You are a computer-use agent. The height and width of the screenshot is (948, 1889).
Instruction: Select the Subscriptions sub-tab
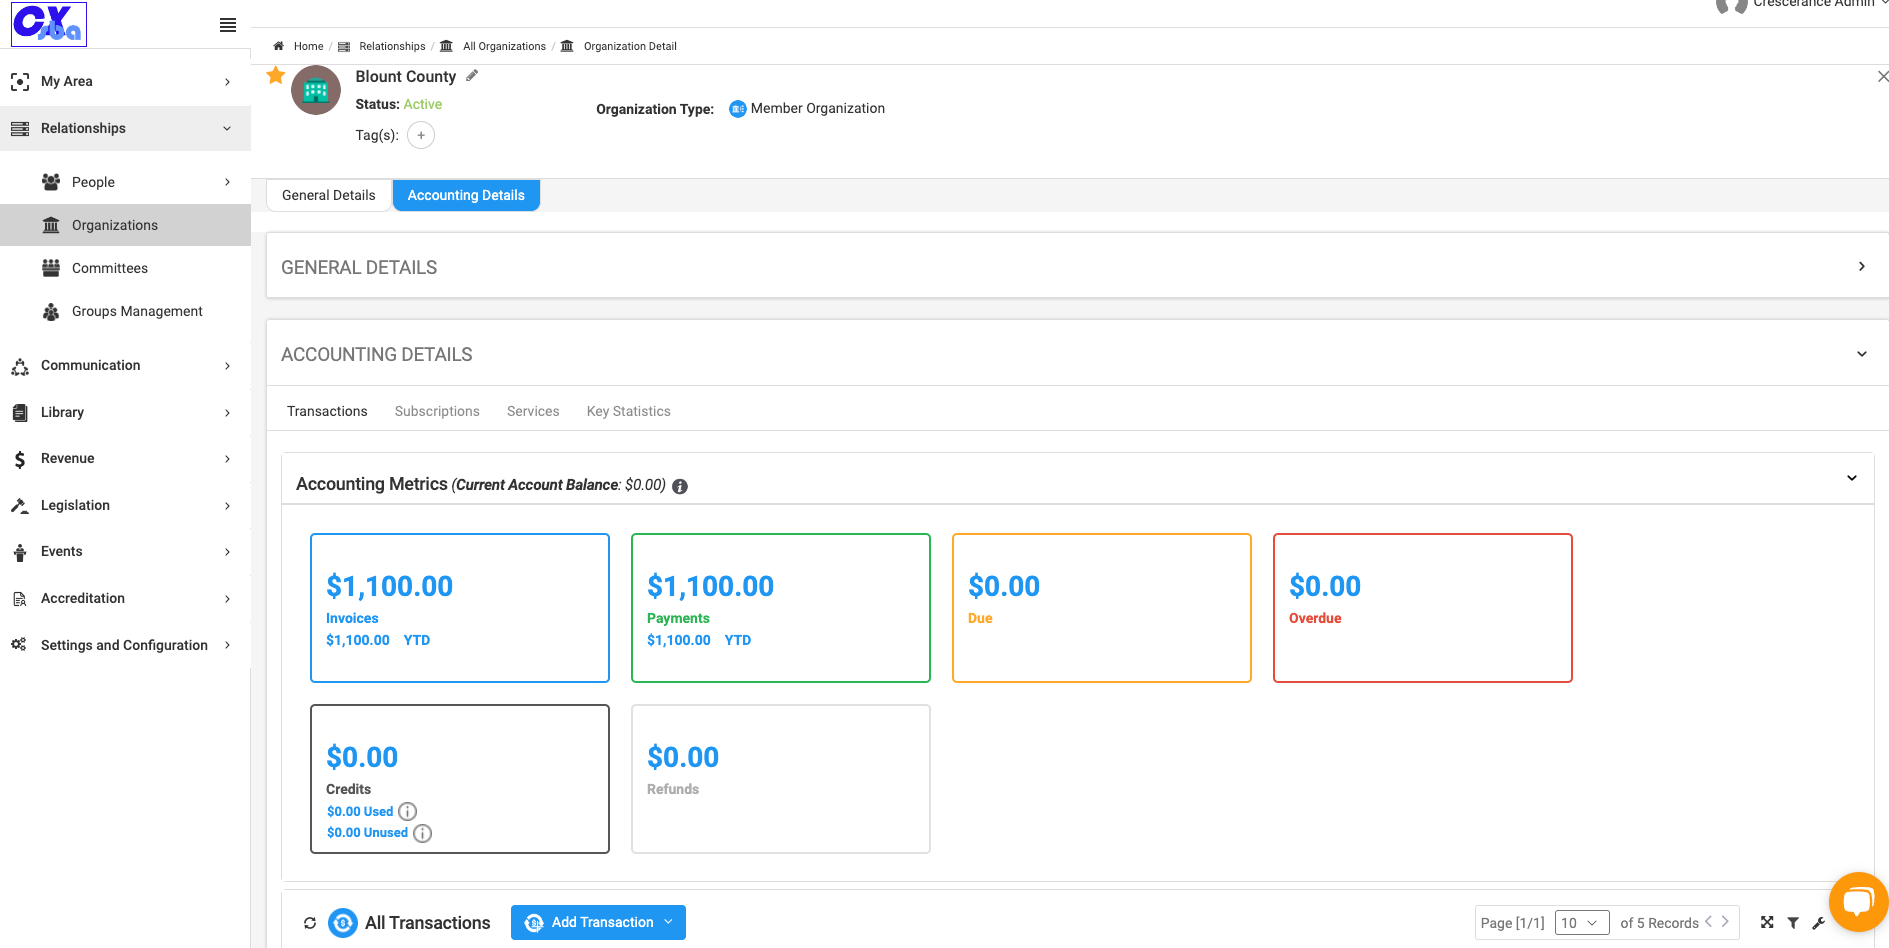coord(437,411)
